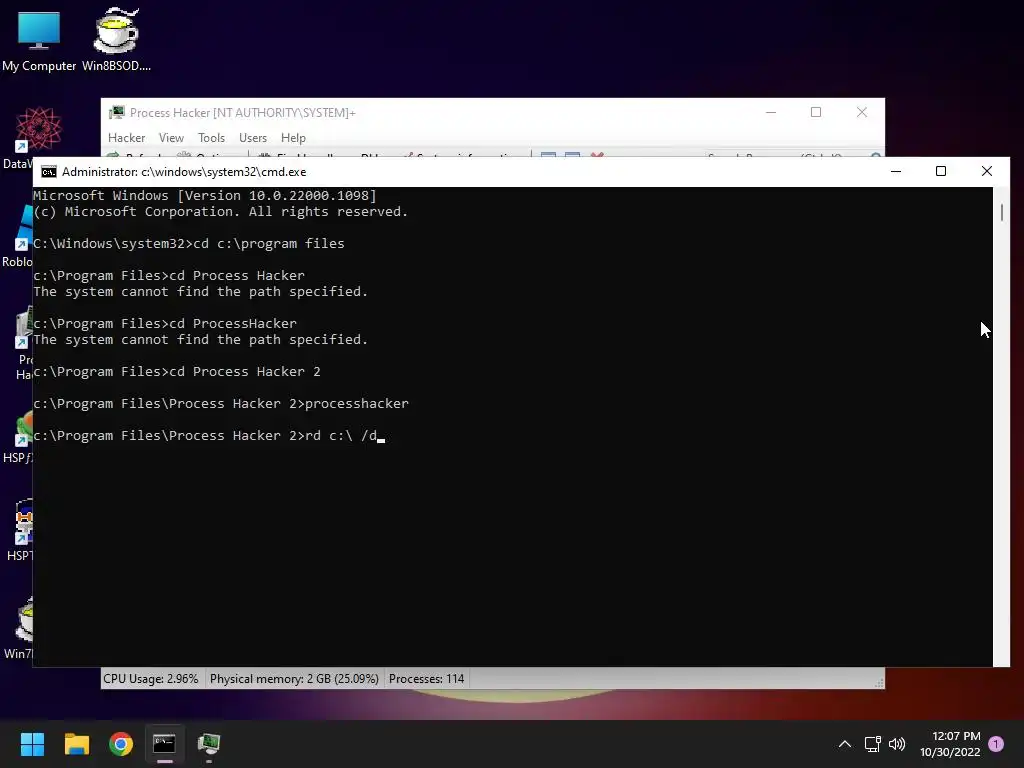The height and width of the screenshot is (768, 1024).
Task: Open the notification count badge
Action: point(996,744)
